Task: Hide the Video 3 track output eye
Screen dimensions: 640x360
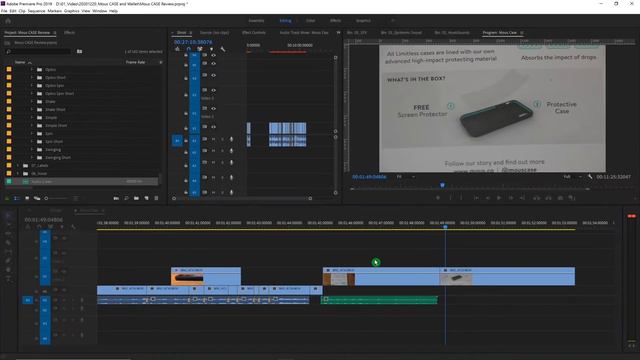Action: coord(213,90)
